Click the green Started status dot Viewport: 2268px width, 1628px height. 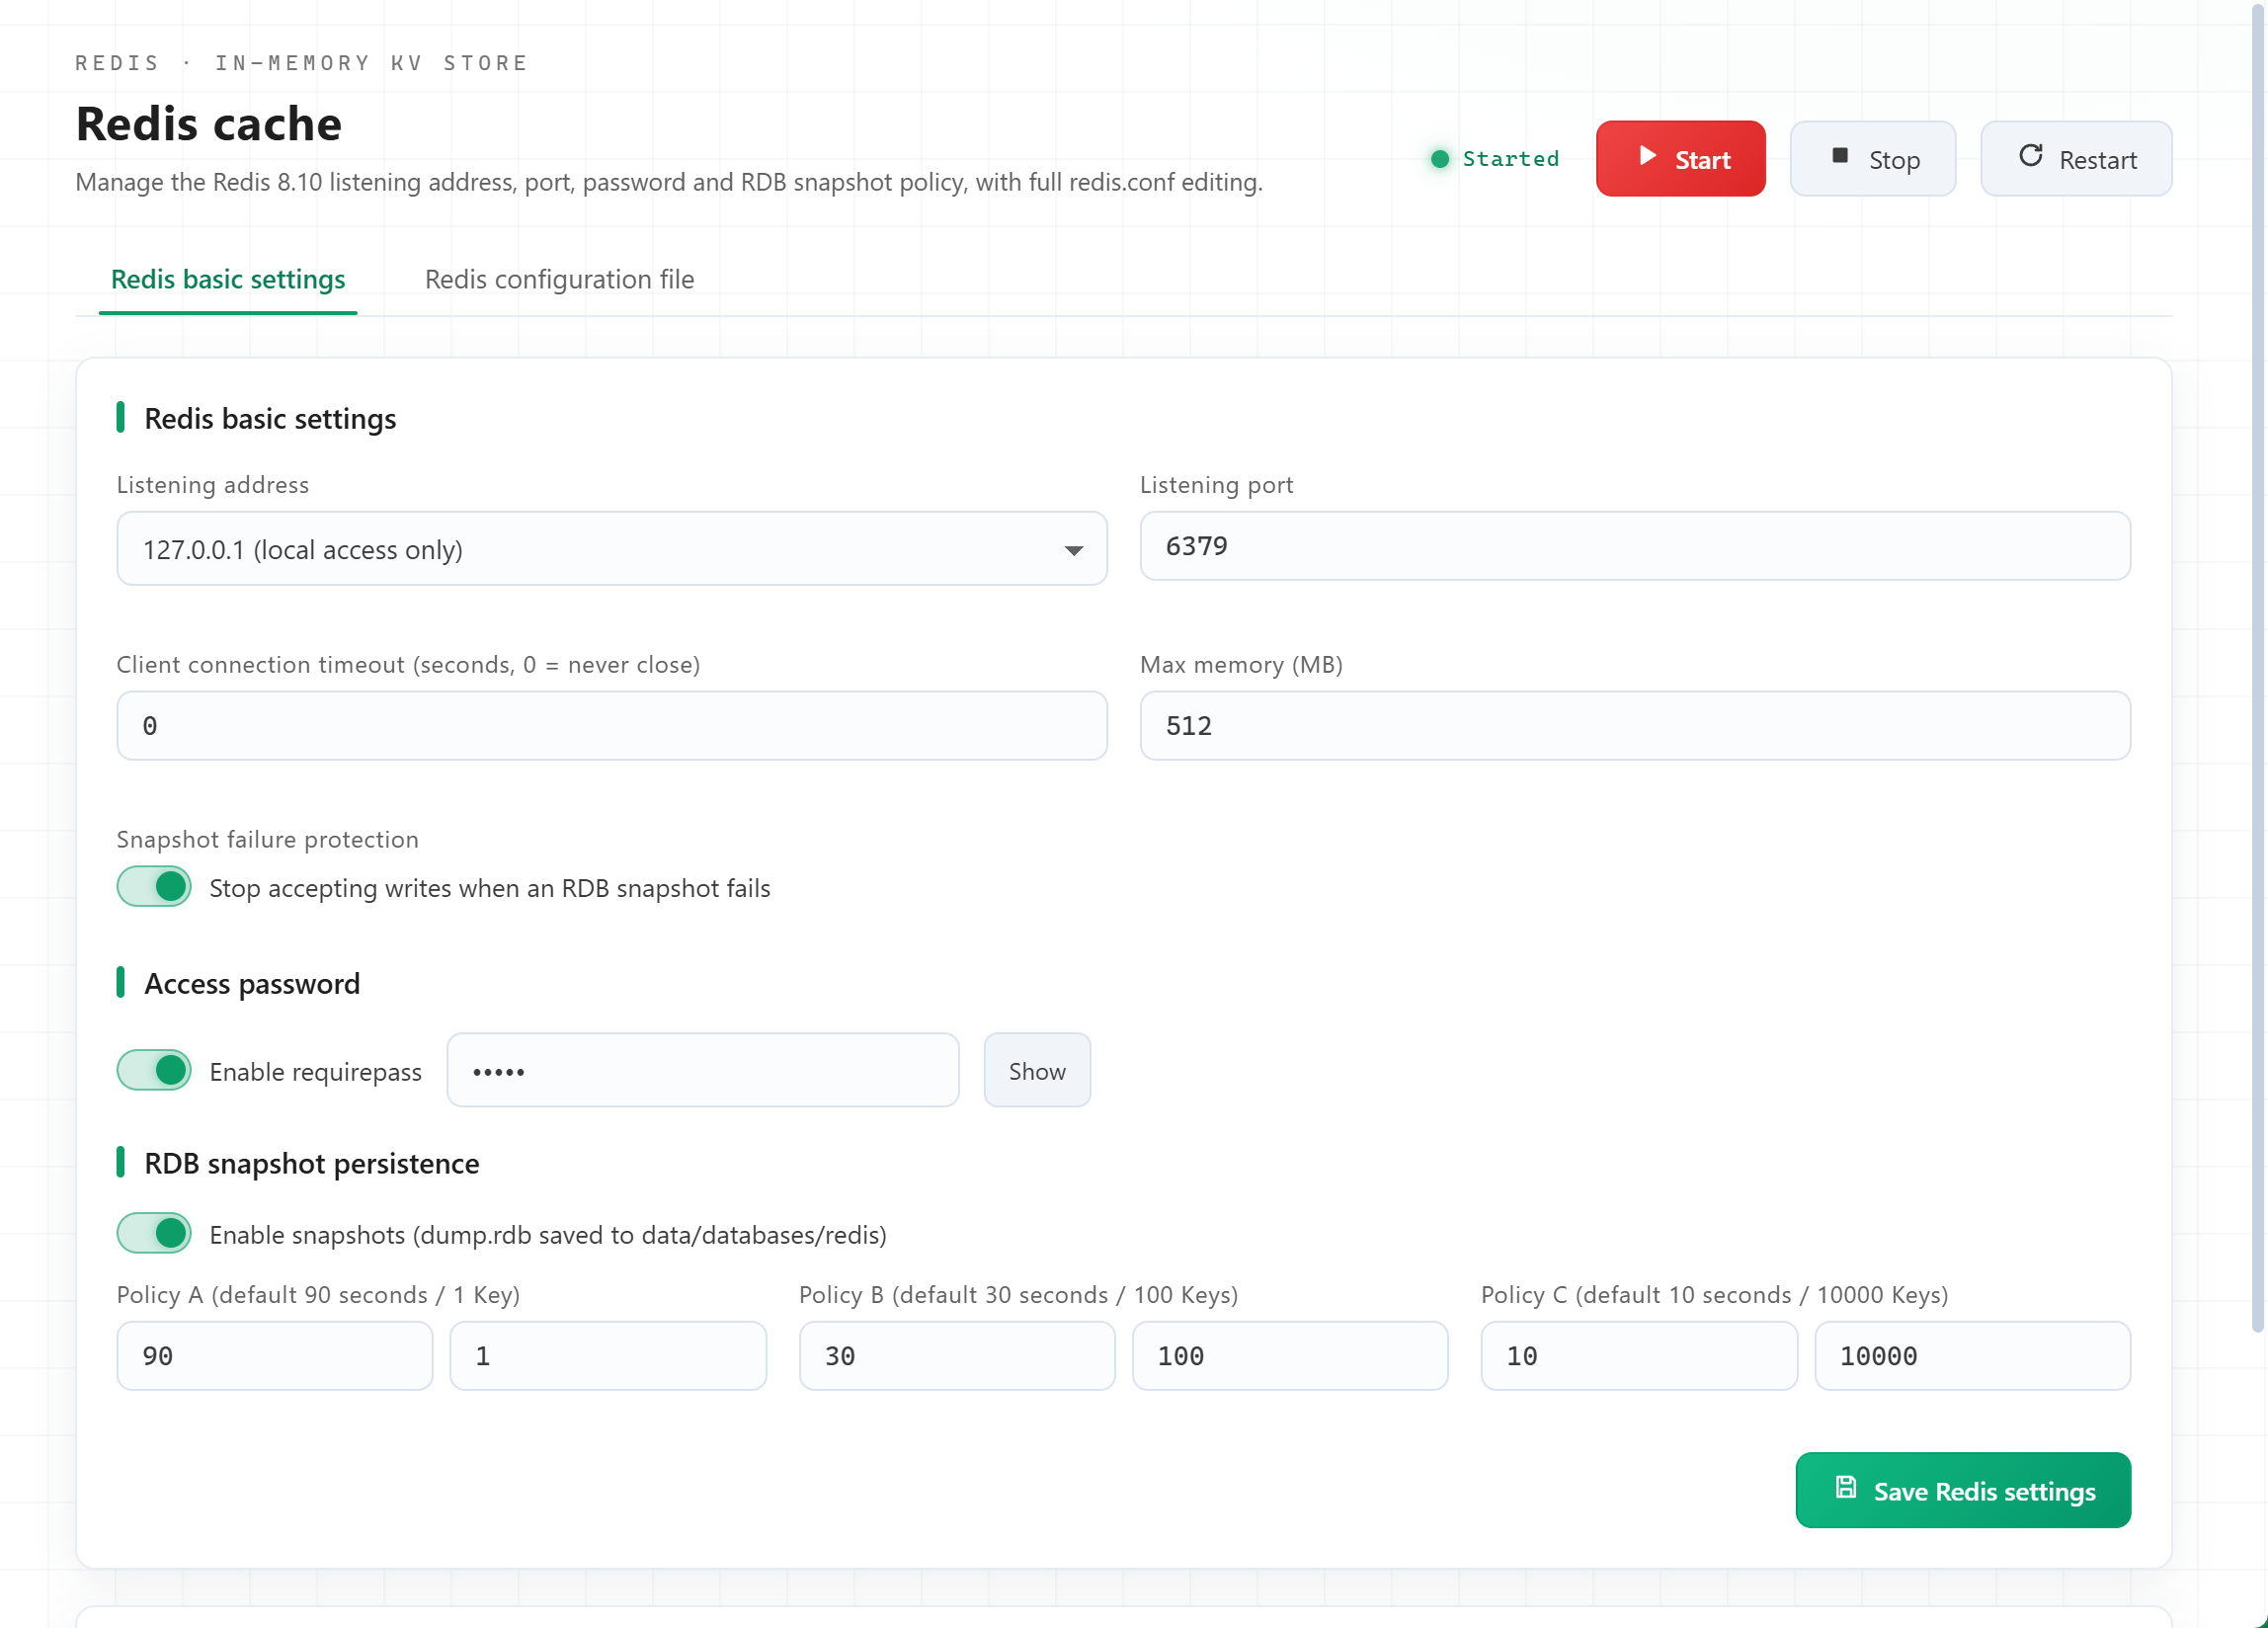1440,159
